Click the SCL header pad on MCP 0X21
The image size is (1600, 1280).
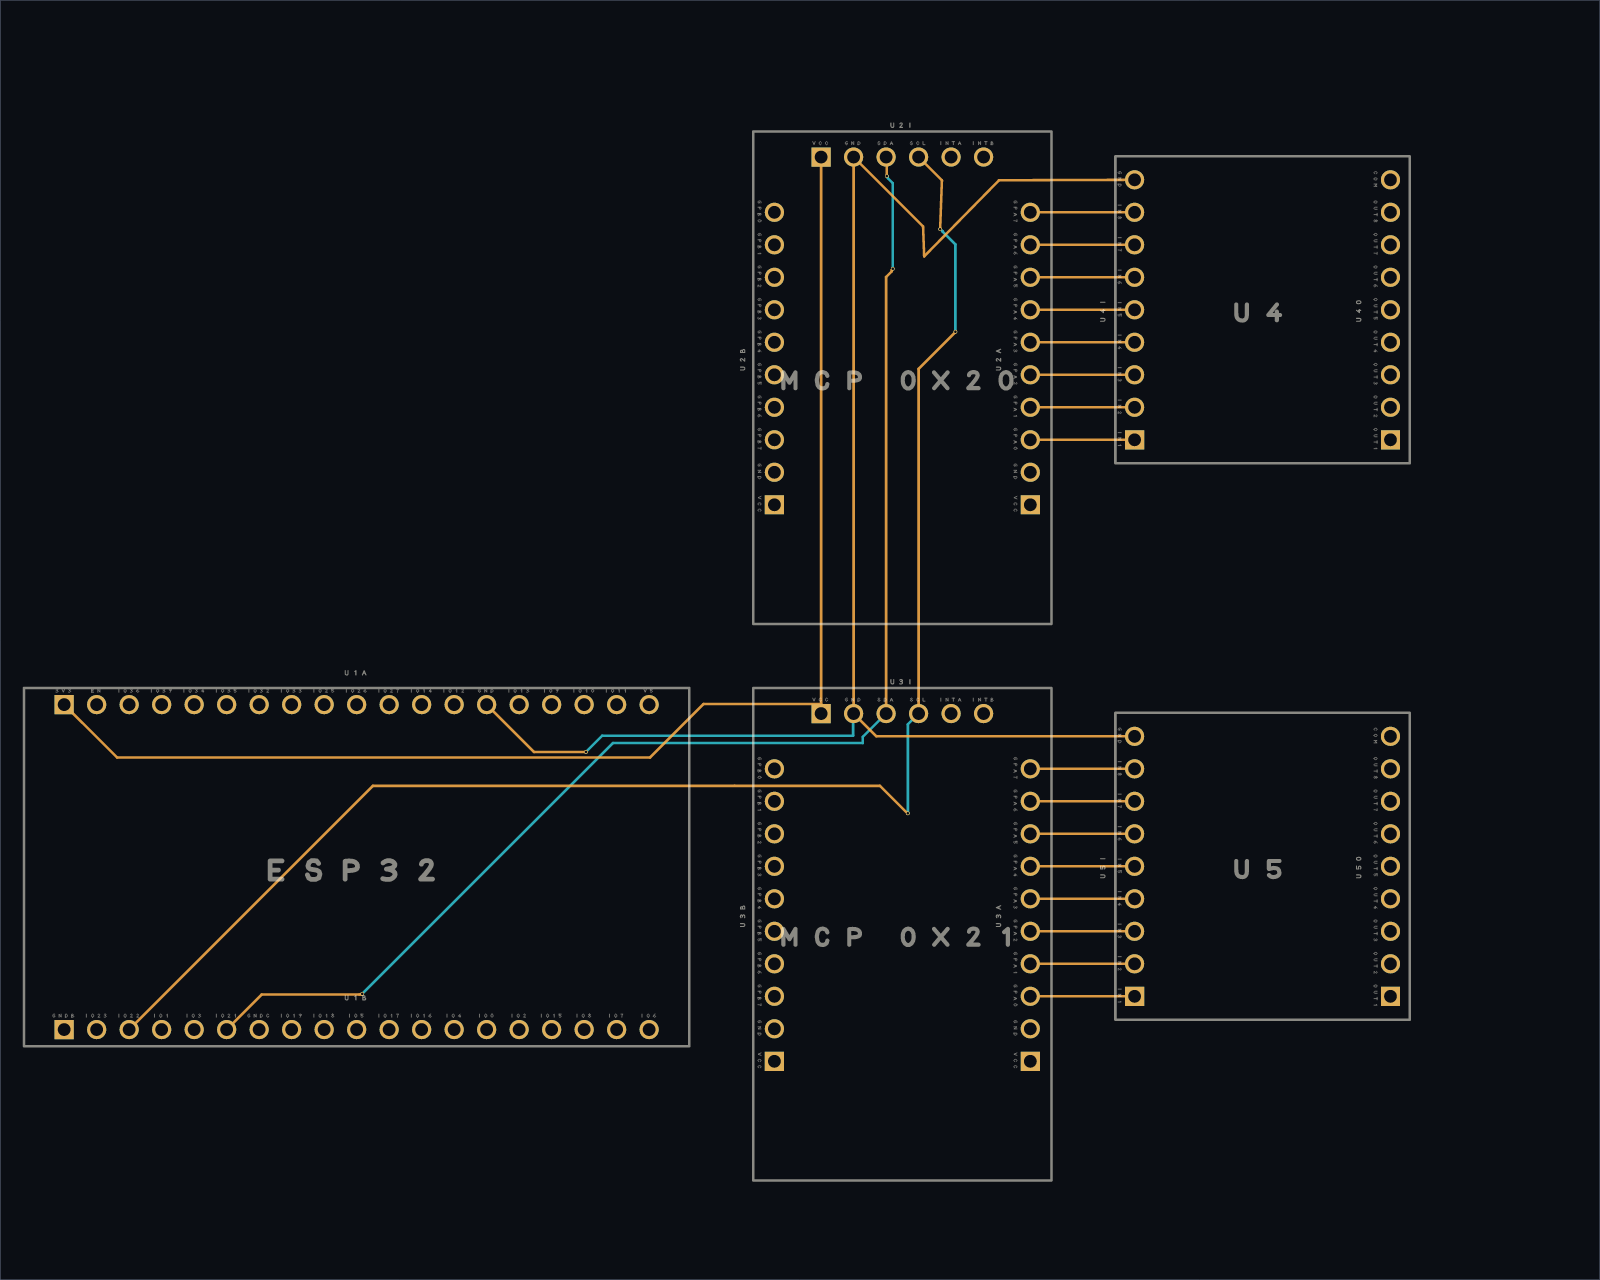point(918,713)
